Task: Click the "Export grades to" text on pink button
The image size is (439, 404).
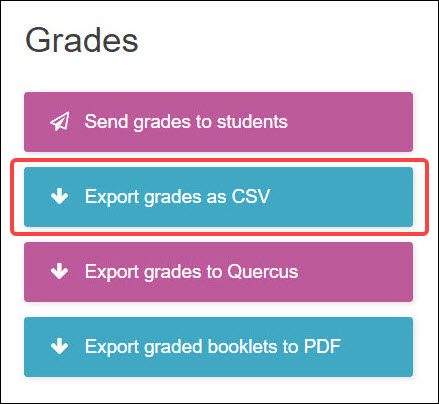Action: 154,272
